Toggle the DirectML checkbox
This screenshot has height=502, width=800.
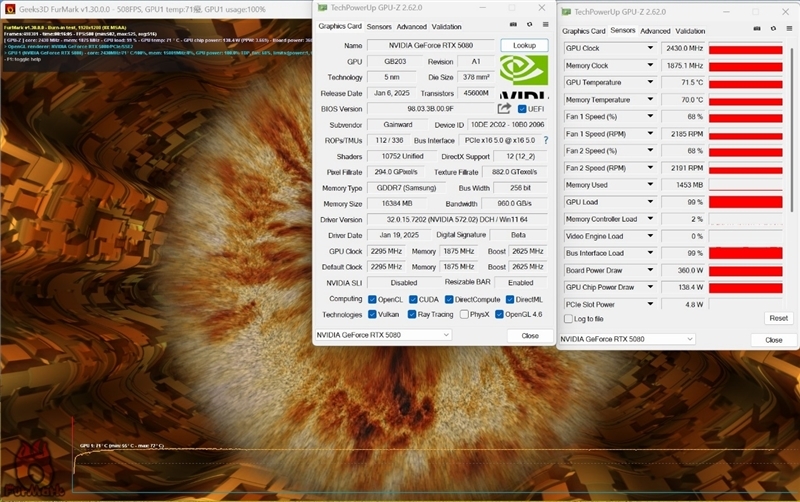pyautogui.click(x=510, y=299)
